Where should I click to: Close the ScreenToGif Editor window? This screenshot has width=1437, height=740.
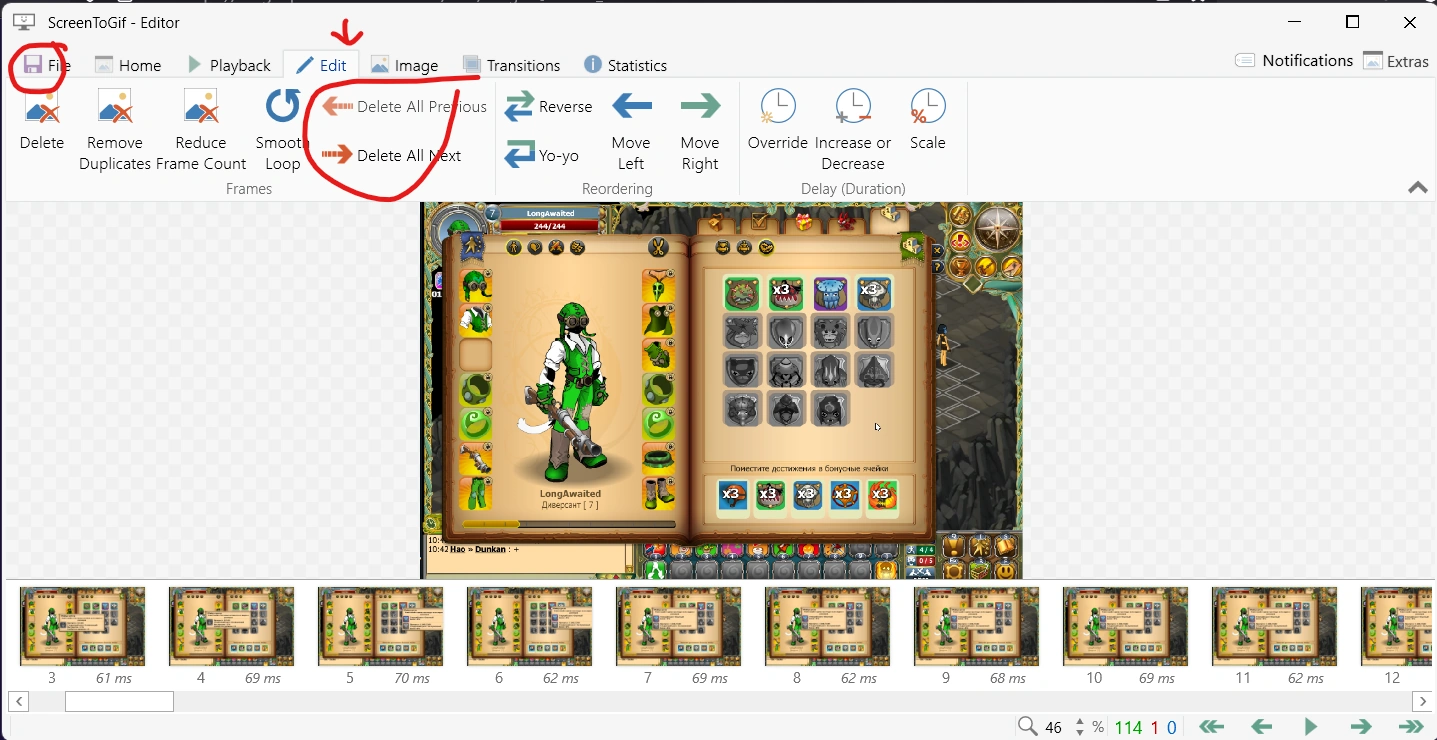(x=1409, y=22)
